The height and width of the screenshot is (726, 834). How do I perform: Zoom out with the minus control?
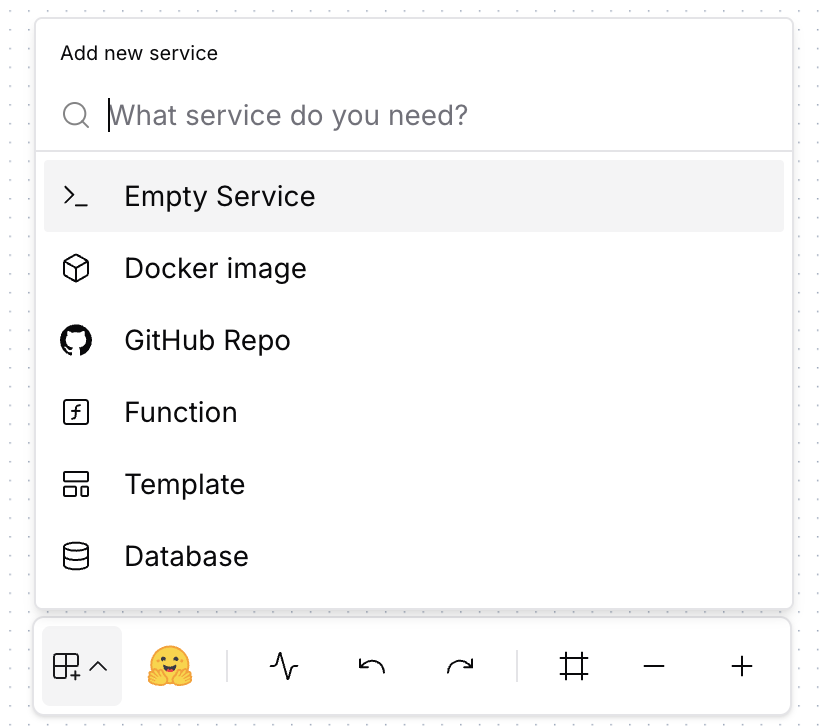[x=654, y=665]
